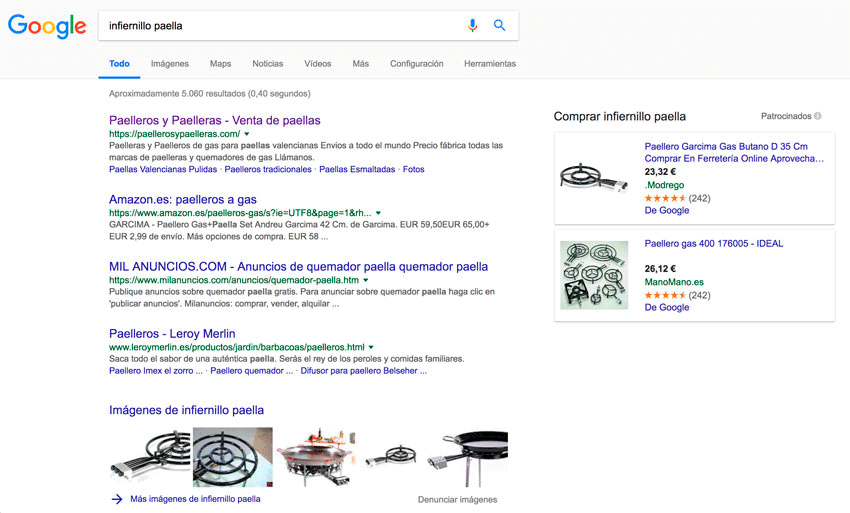Open Imágenes de infiernillo paella heading

click(x=186, y=410)
